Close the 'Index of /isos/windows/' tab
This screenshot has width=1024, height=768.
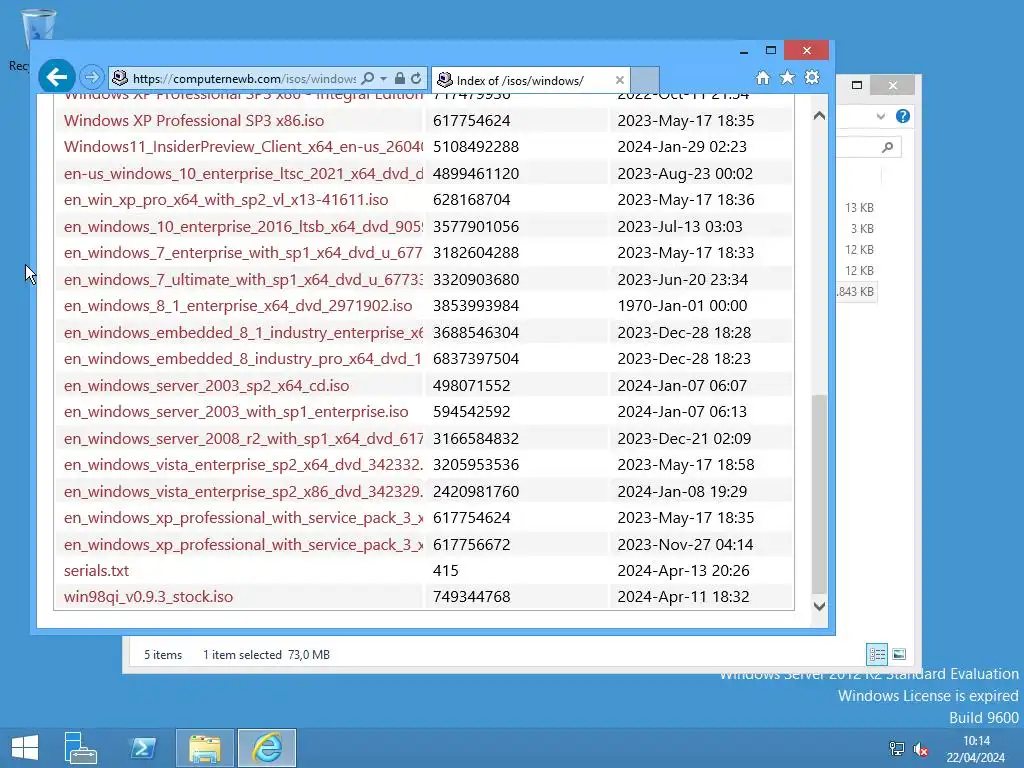point(619,80)
